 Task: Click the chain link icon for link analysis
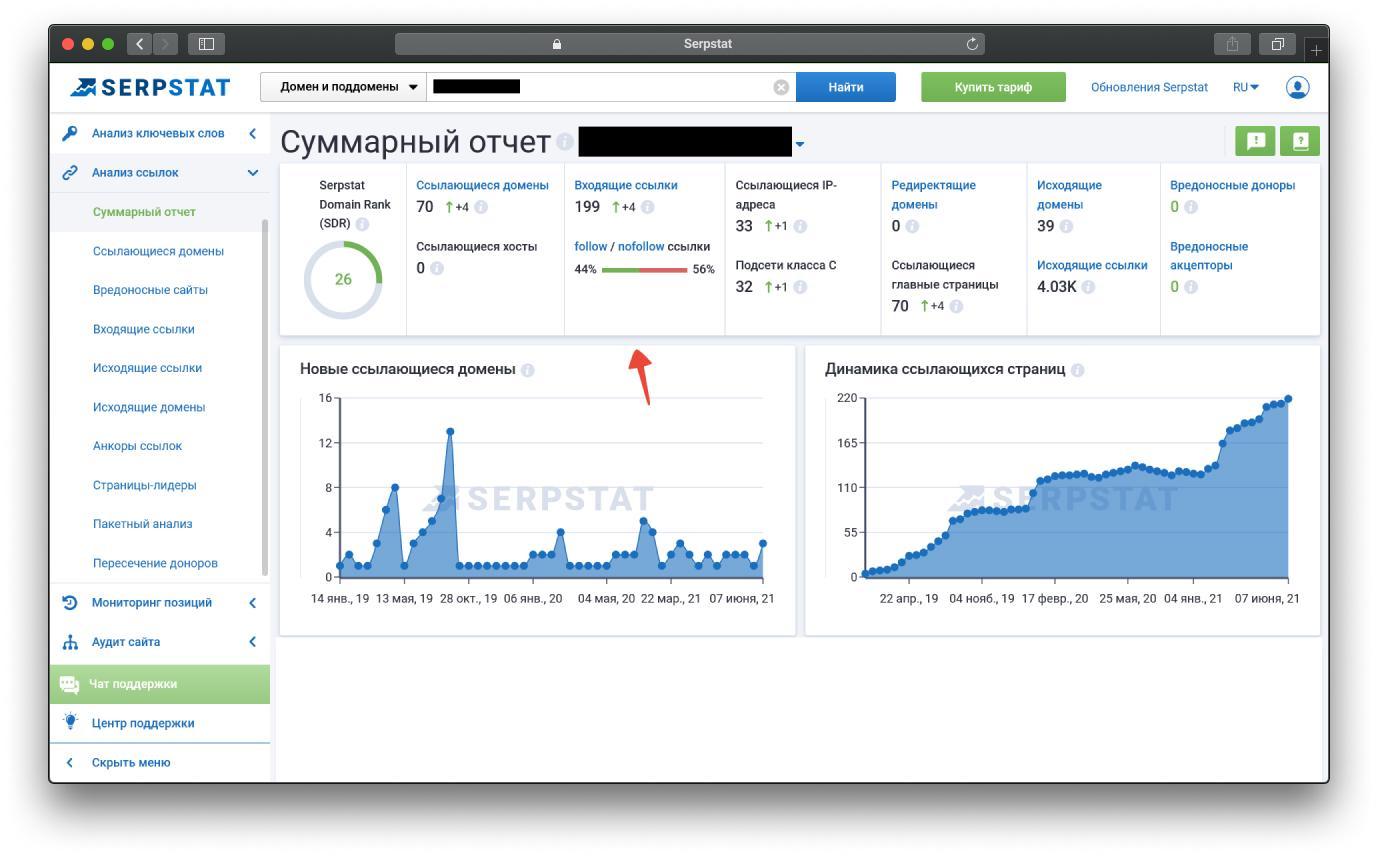[69, 172]
